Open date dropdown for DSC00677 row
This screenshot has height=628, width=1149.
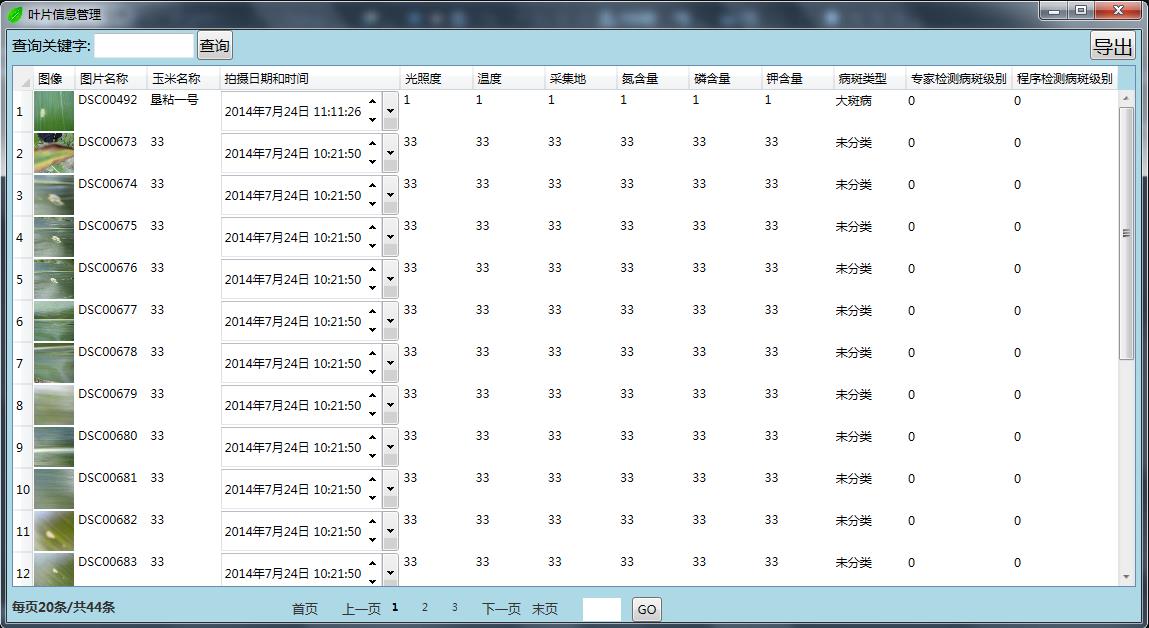pos(390,321)
